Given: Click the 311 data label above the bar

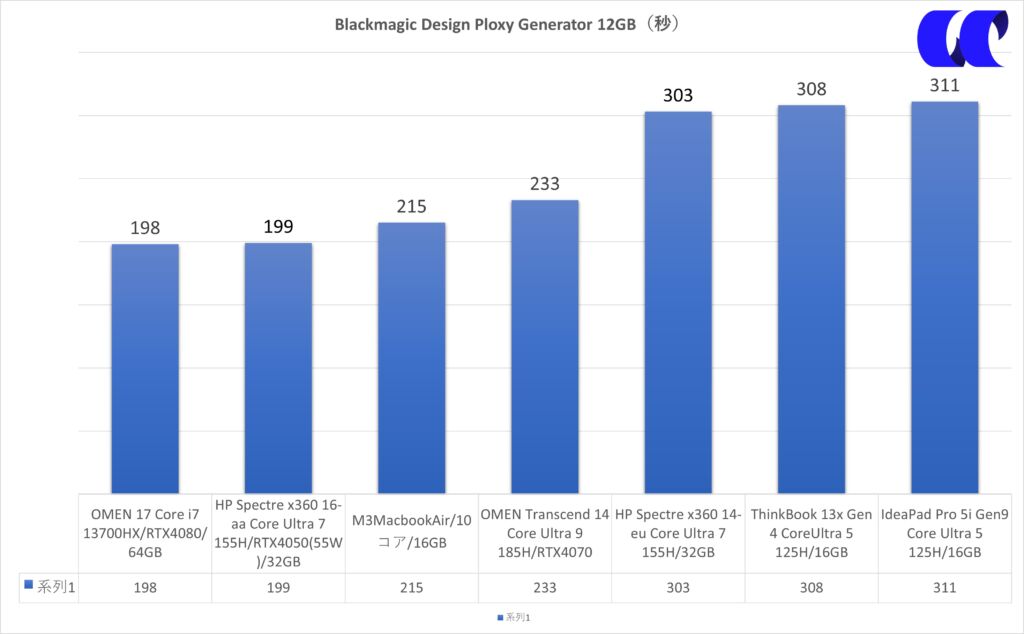Looking at the screenshot, I should 944,86.
